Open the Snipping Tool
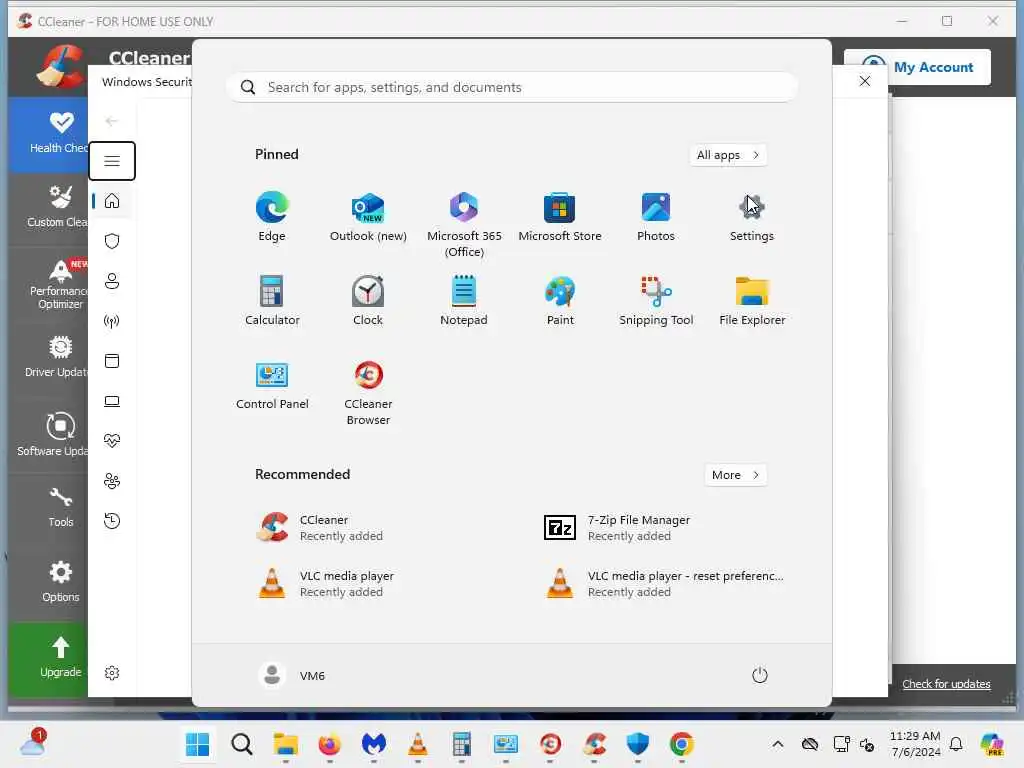This screenshot has height=768, width=1024. click(656, 300)
